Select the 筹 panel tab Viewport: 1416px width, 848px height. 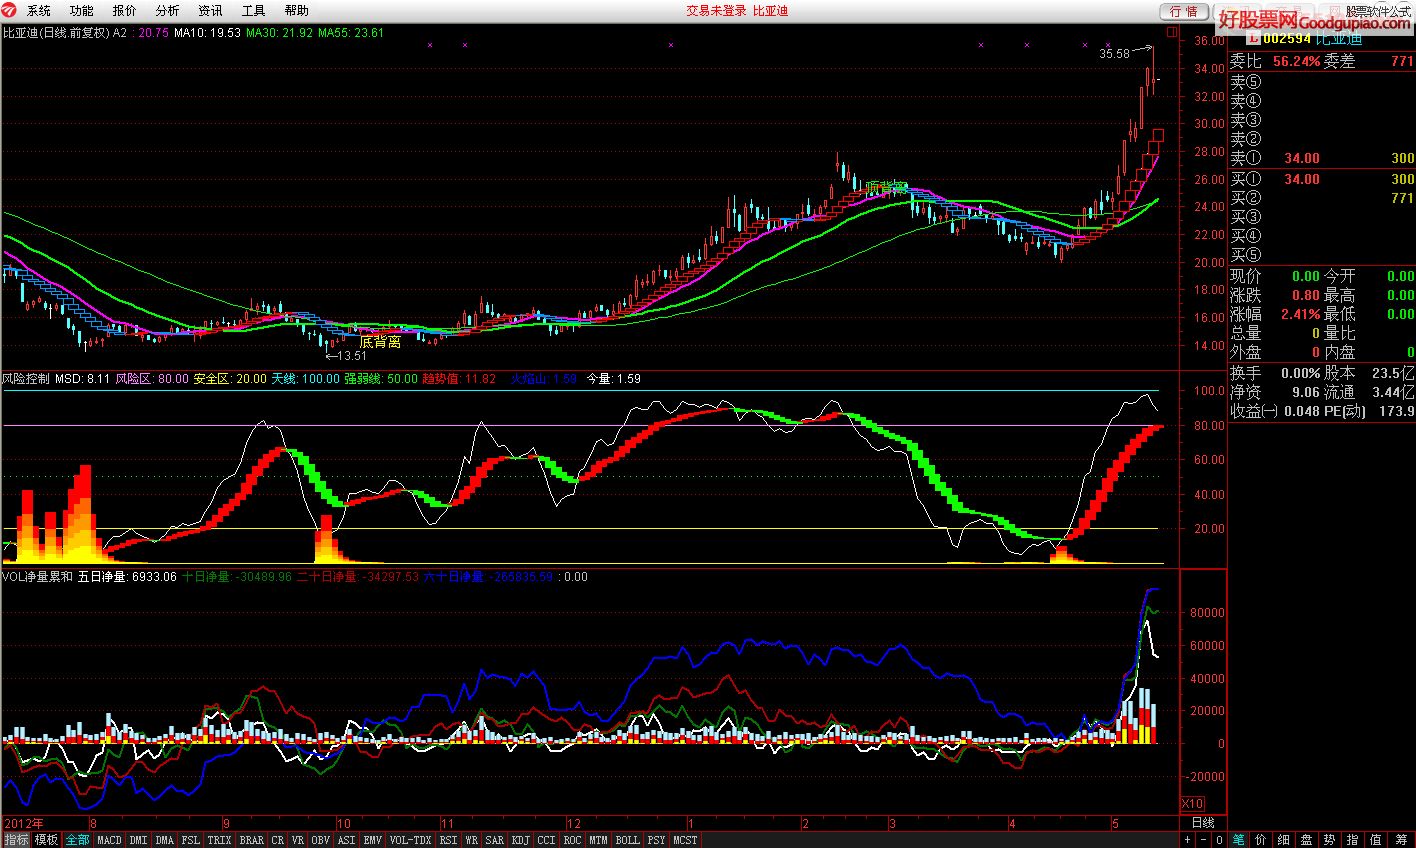coord(1401,840)
